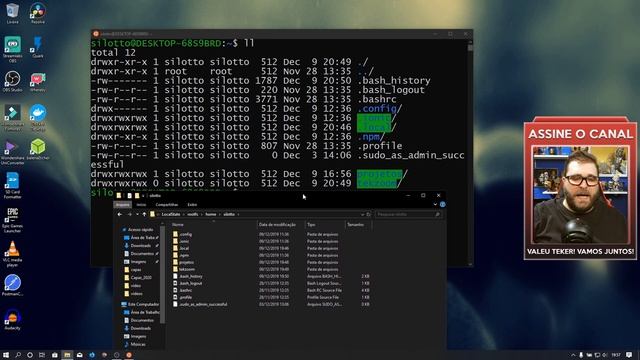The image size is (640, 360).
Task: Click the Explorer back arrow button
Action: coord(120,214)
